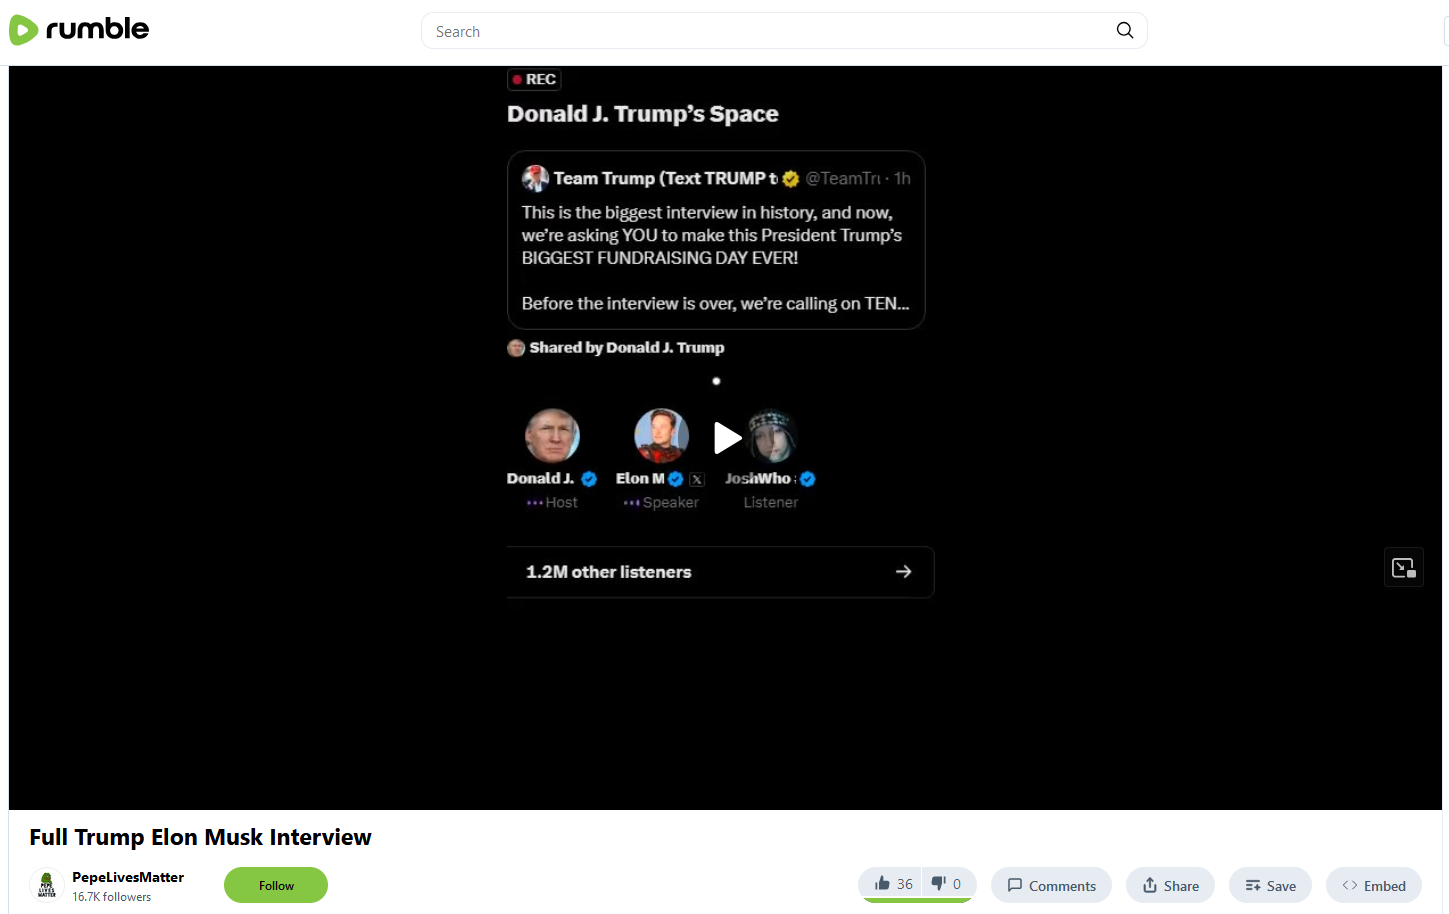Click the 'Full Trump Elon Musk Interview' title

coord(200,837)
